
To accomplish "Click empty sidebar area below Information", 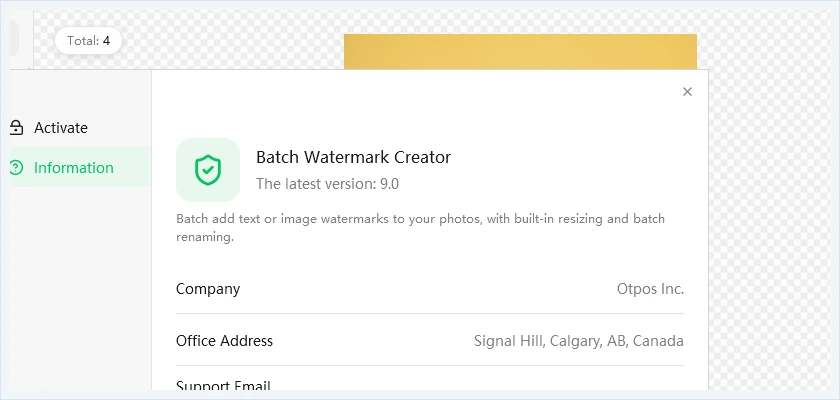I will pos(80,289).
